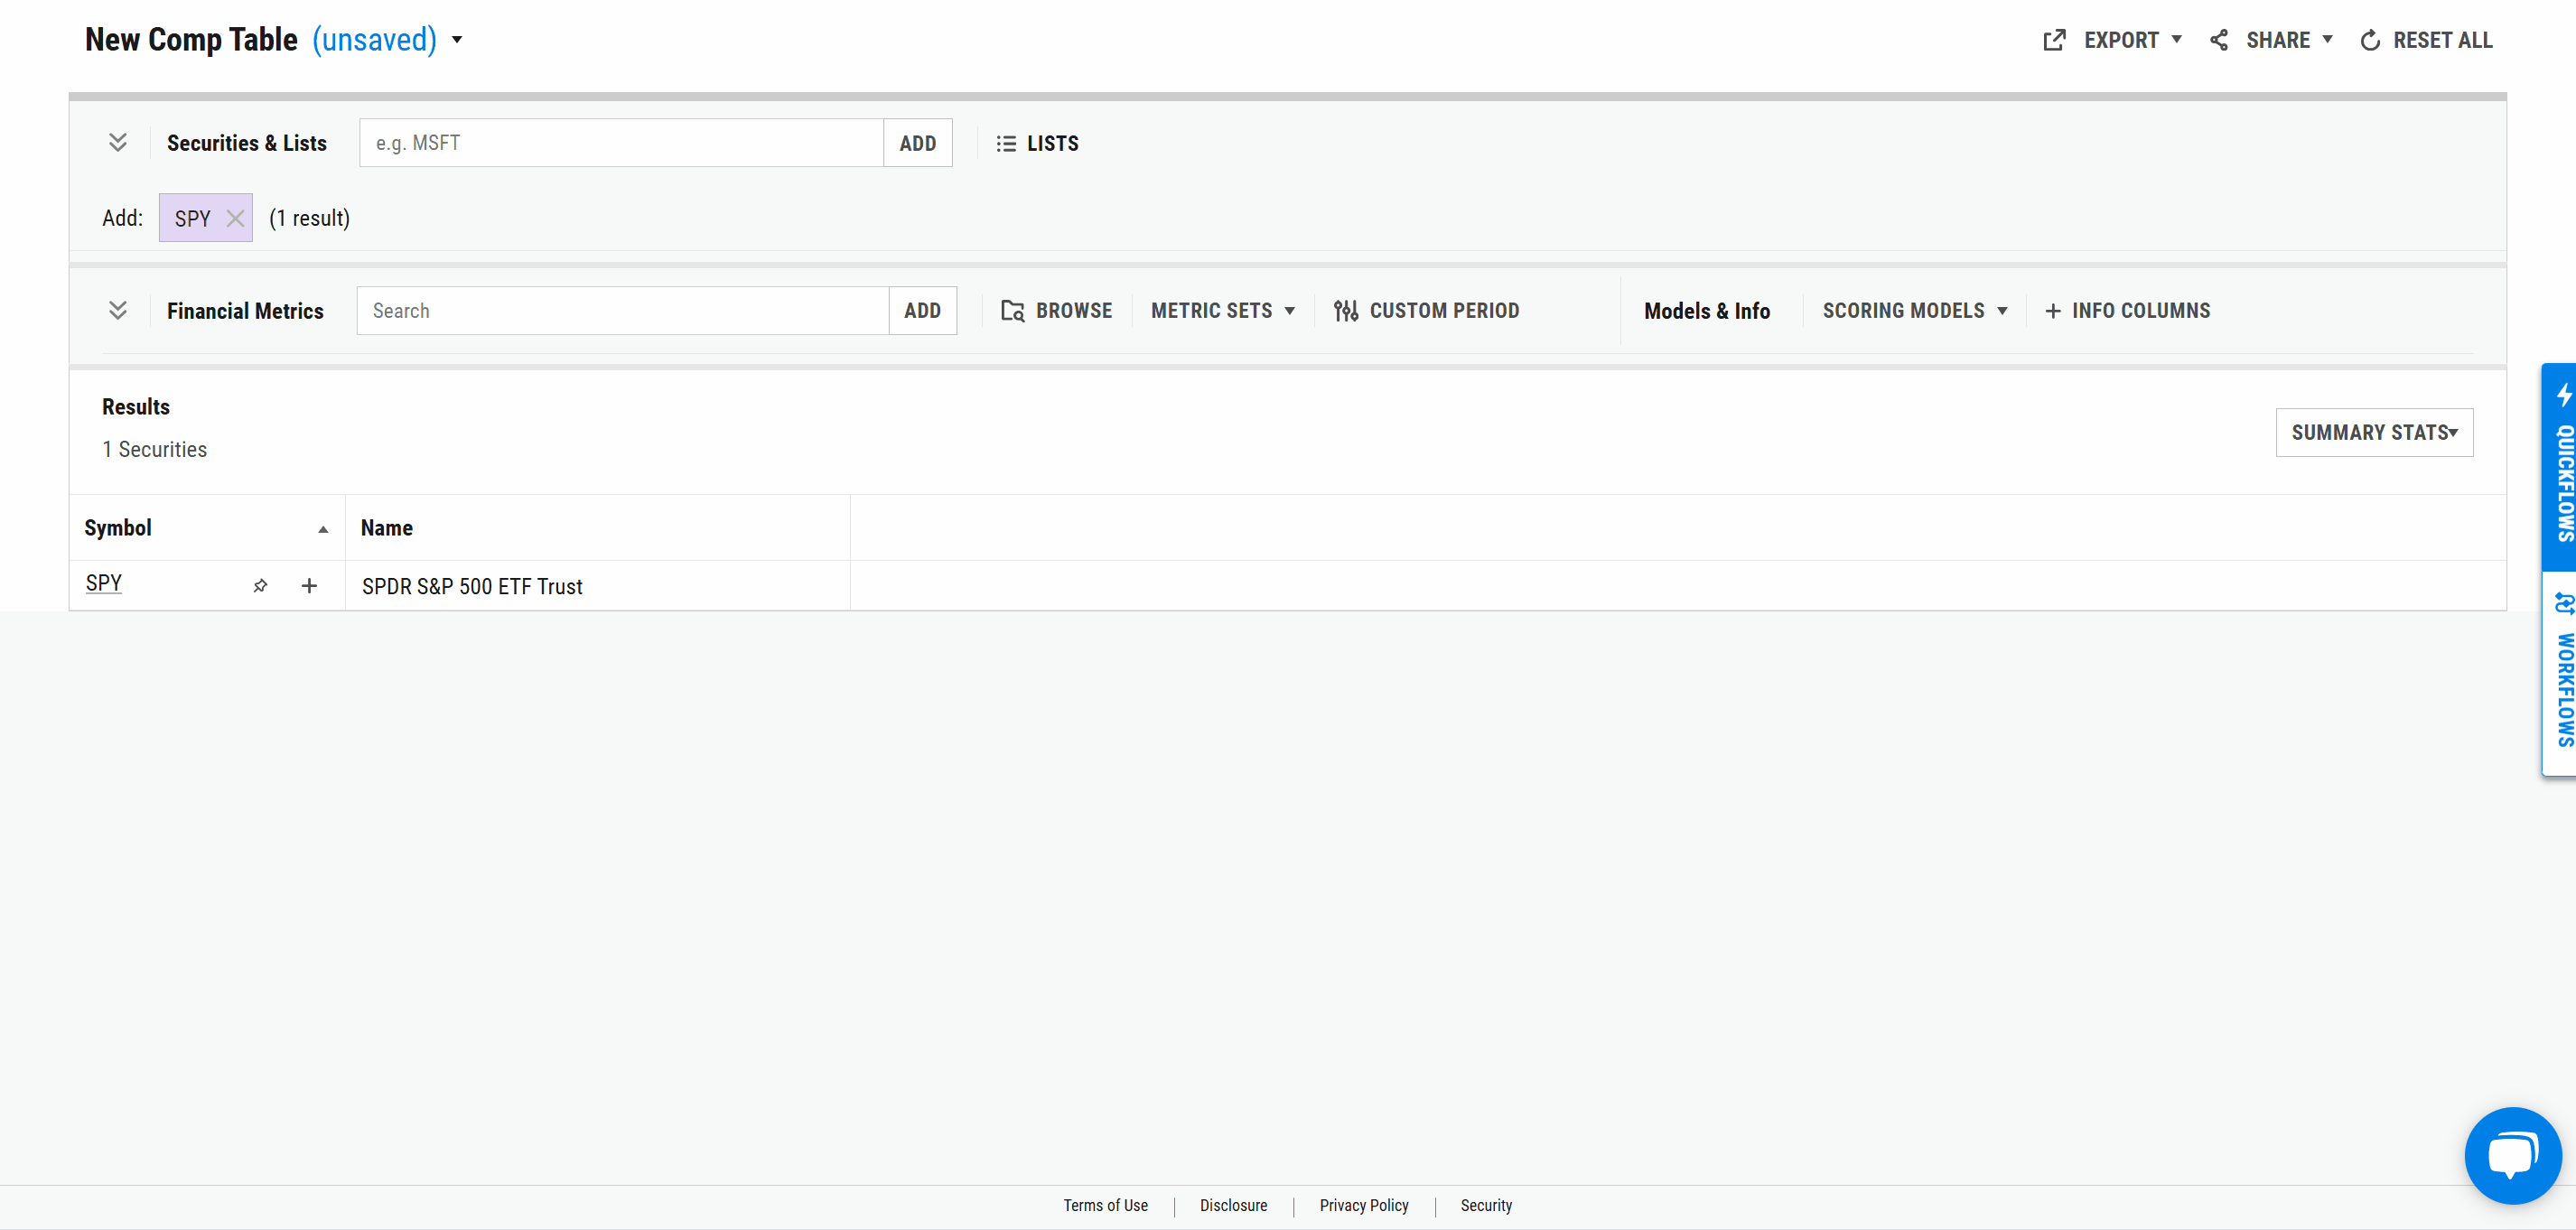Click INFO COLUMNS
Screen dimensions: 2576x1230
[x=2128, y=311]
